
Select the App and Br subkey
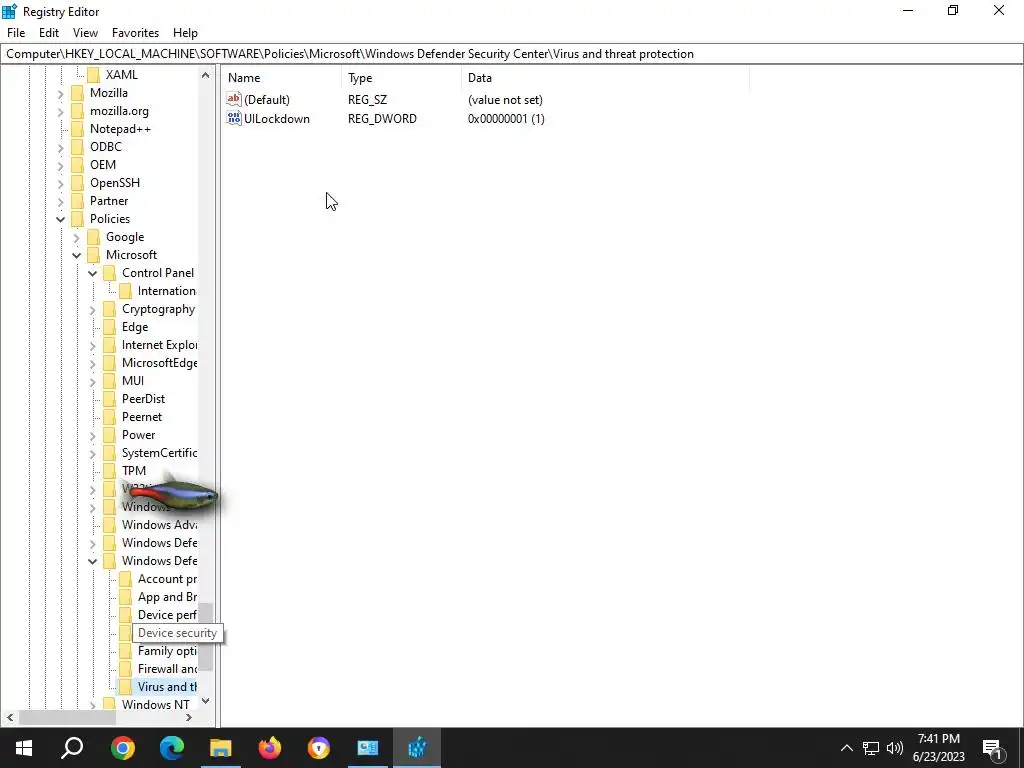[x=167, y=597]
